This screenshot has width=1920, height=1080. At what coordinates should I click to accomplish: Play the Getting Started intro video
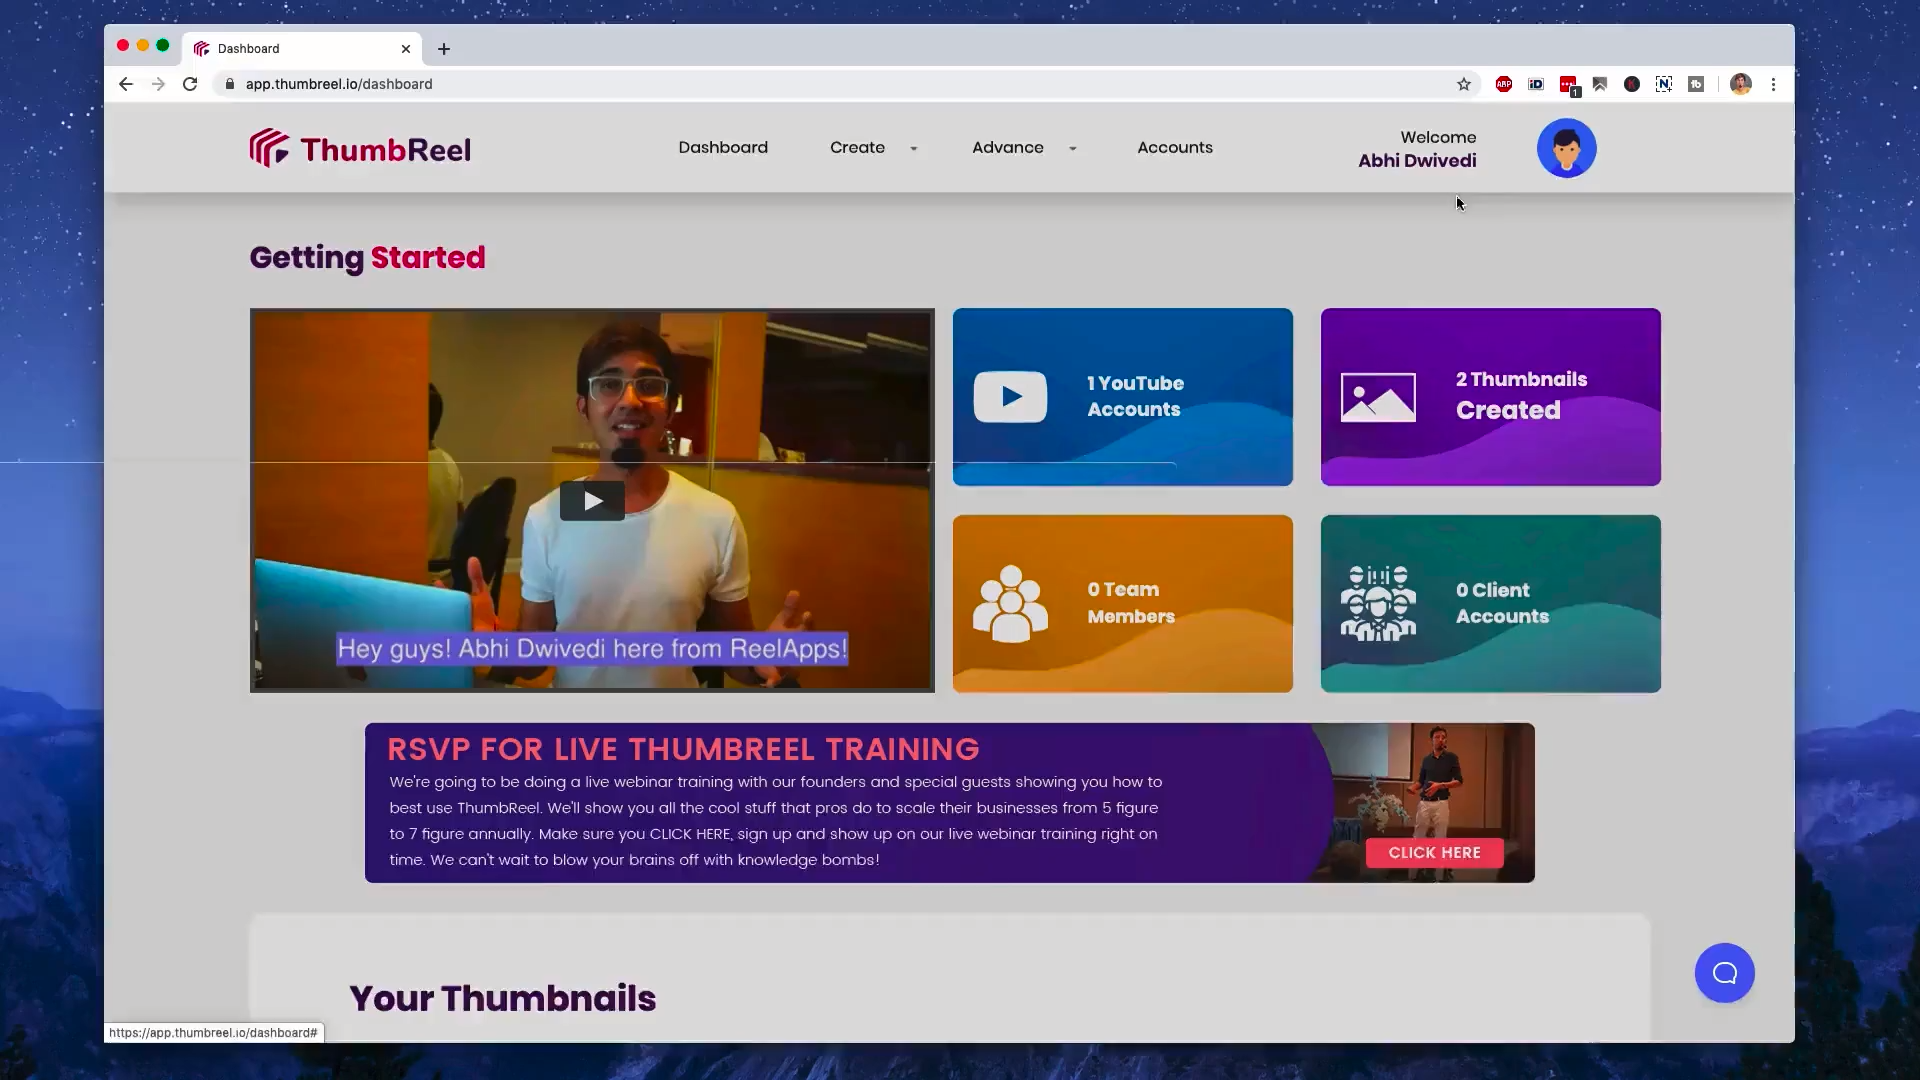click(592, 501)
